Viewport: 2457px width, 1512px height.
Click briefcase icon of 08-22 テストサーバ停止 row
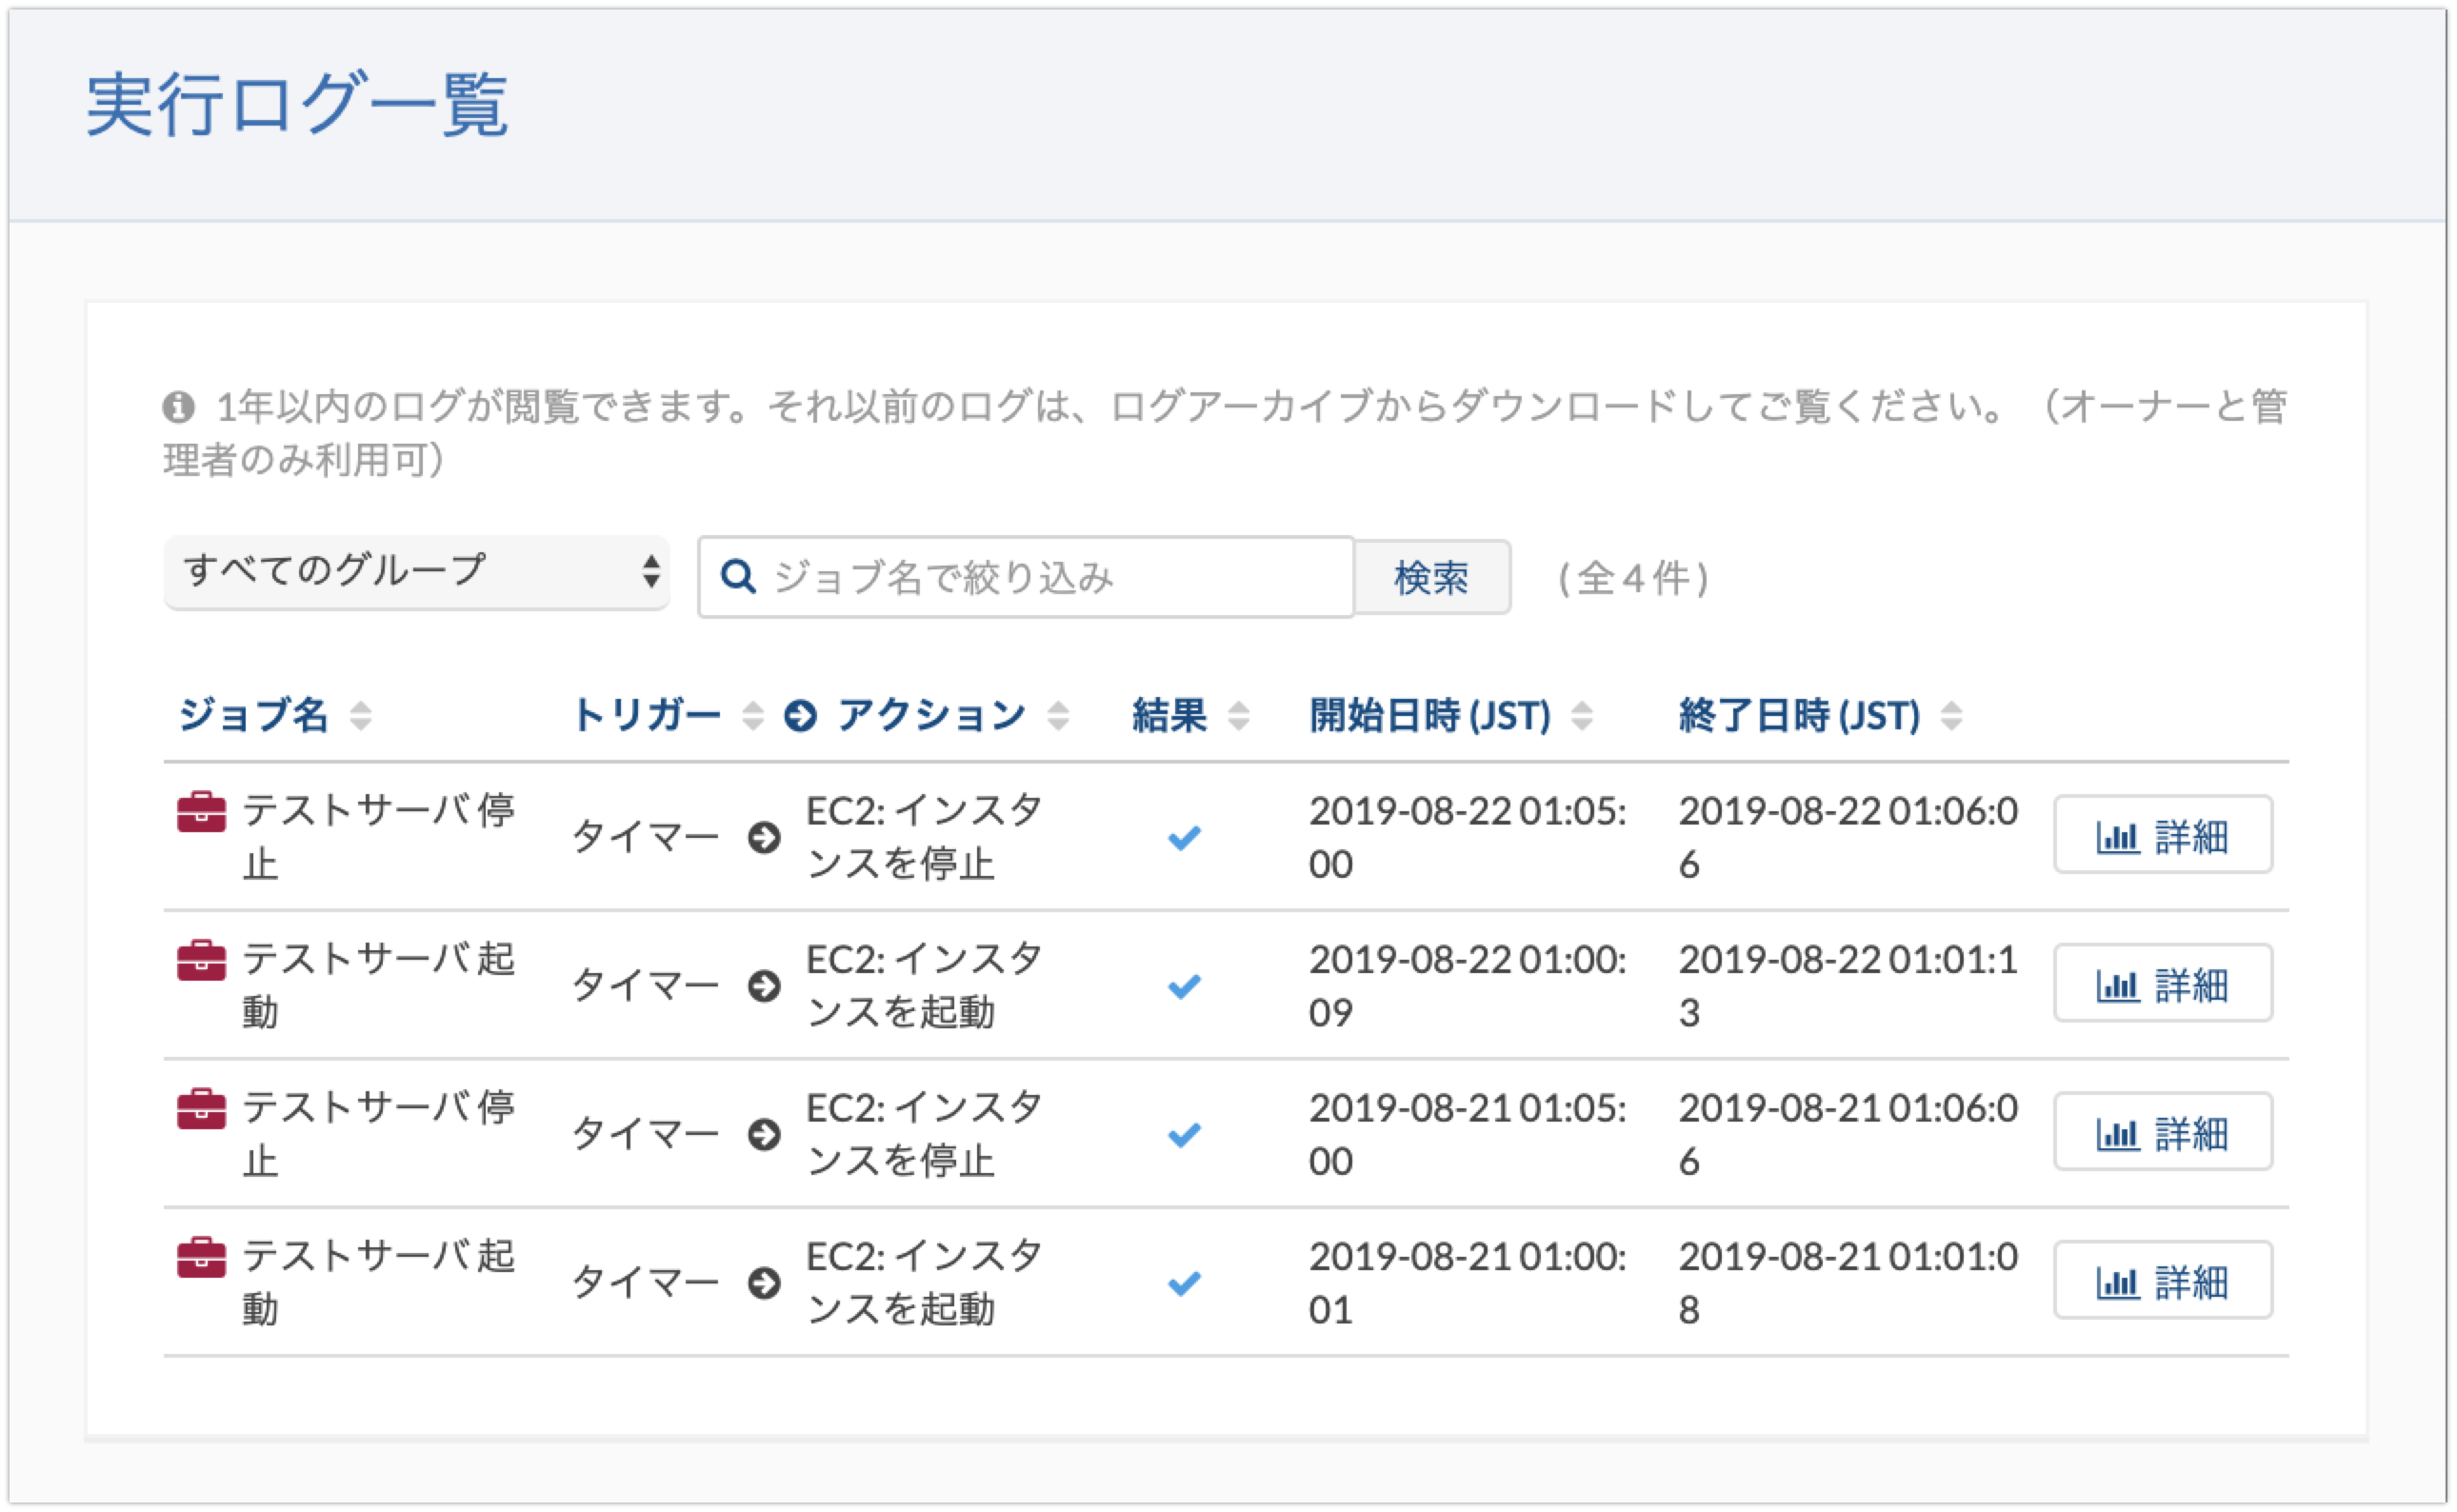pyautogui.click(x=201, y=812)
